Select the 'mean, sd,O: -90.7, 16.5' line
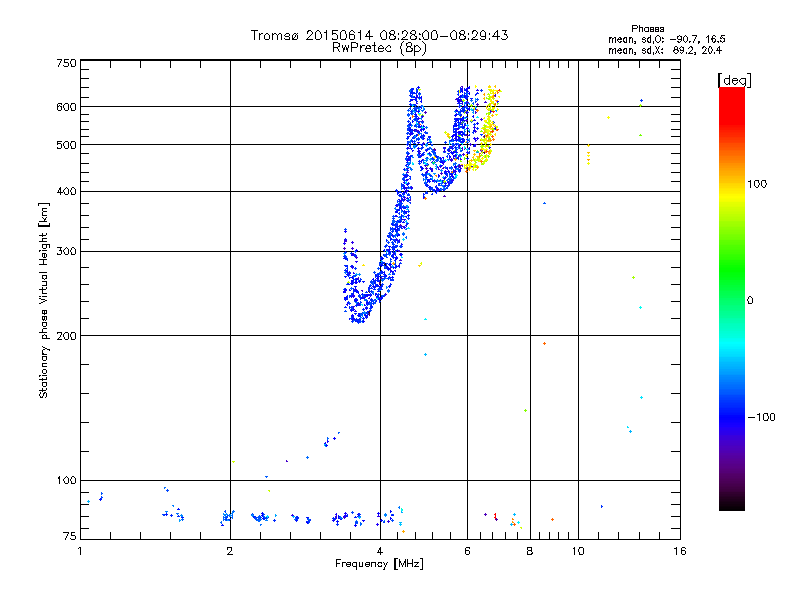 click(x=666, y=39)
